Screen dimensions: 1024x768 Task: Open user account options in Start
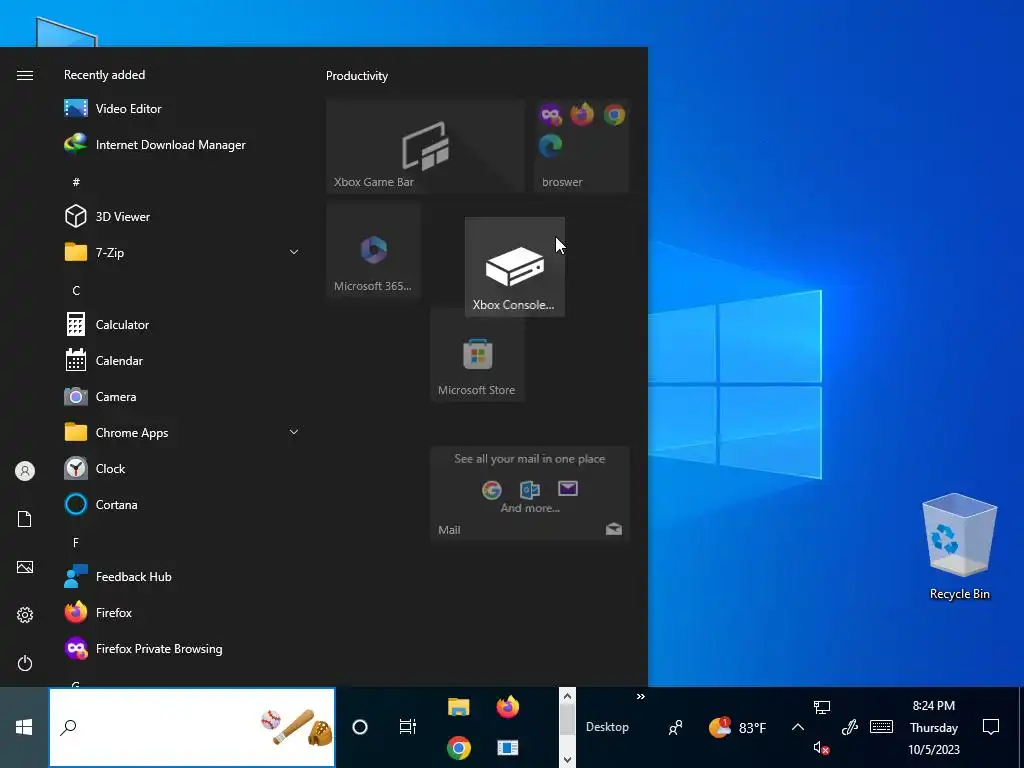[25, 471]
